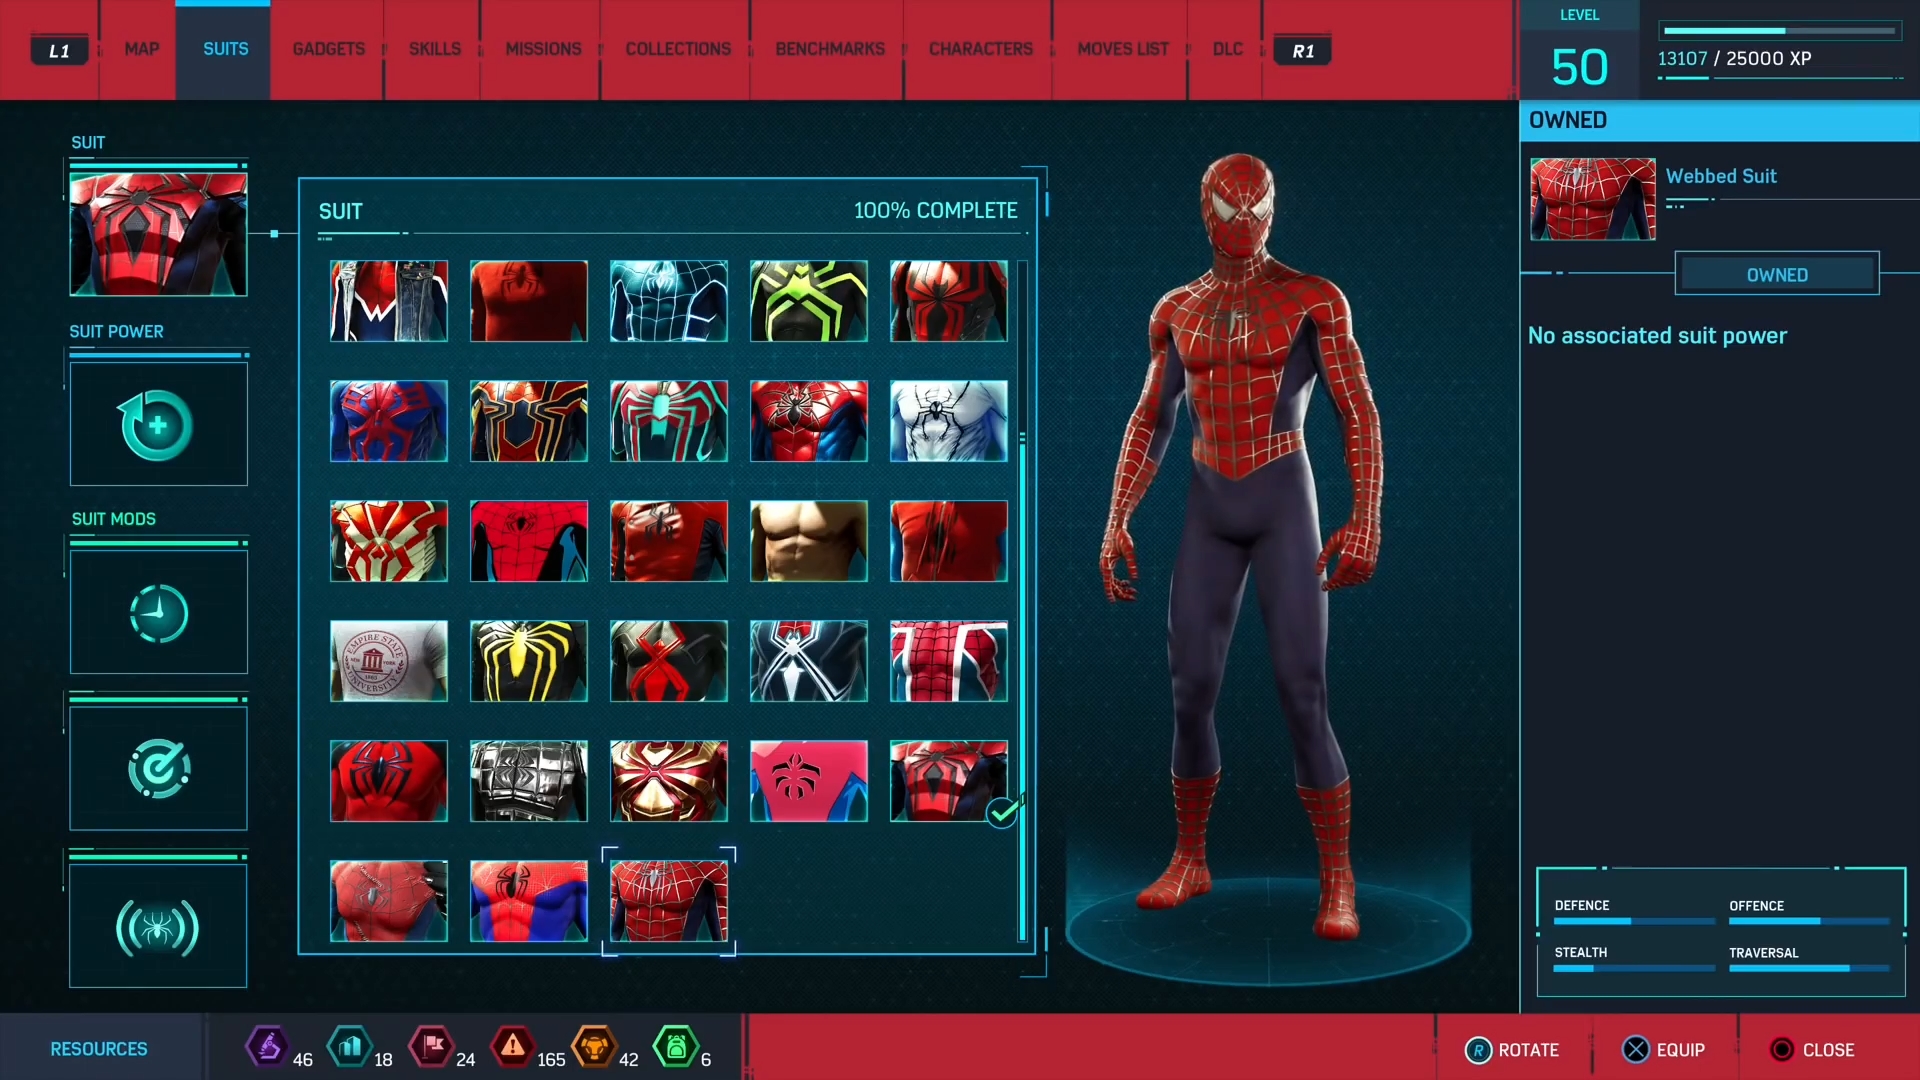Select the black suit with white spider

coord(809,661)
